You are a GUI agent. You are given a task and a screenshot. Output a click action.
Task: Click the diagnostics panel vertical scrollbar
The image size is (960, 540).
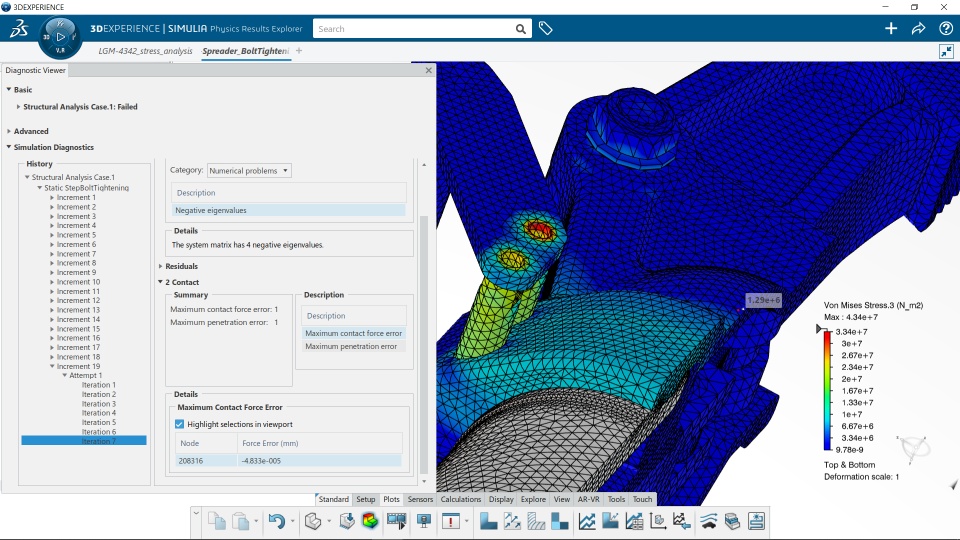[424, 343]
